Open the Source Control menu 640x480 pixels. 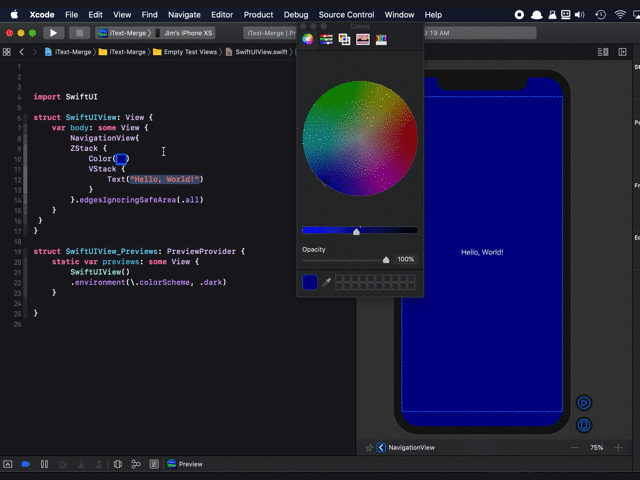(x=346, y=15)
